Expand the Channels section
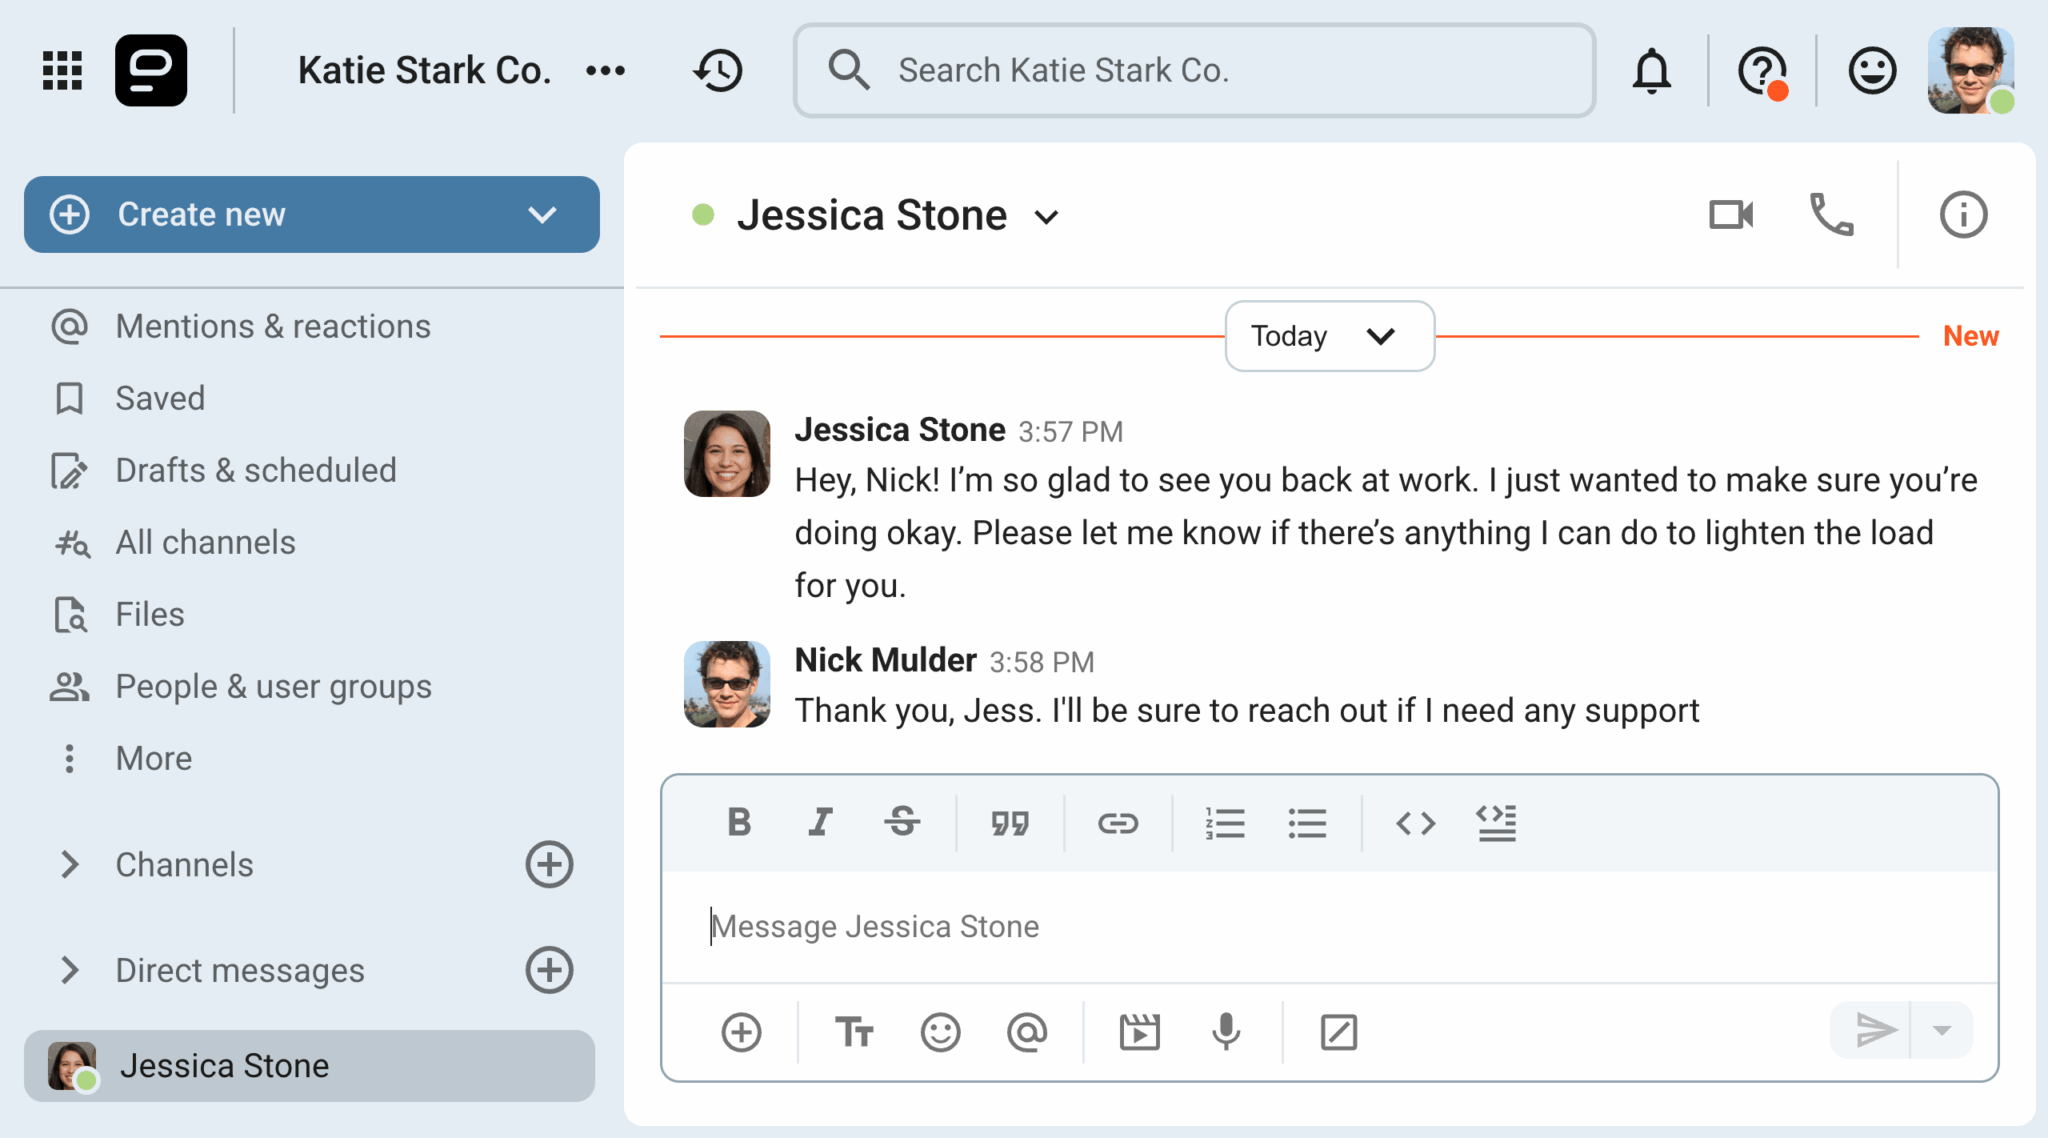Image resolution: width=2048 pixels, height=1138 pixels. tap(69, 865)
